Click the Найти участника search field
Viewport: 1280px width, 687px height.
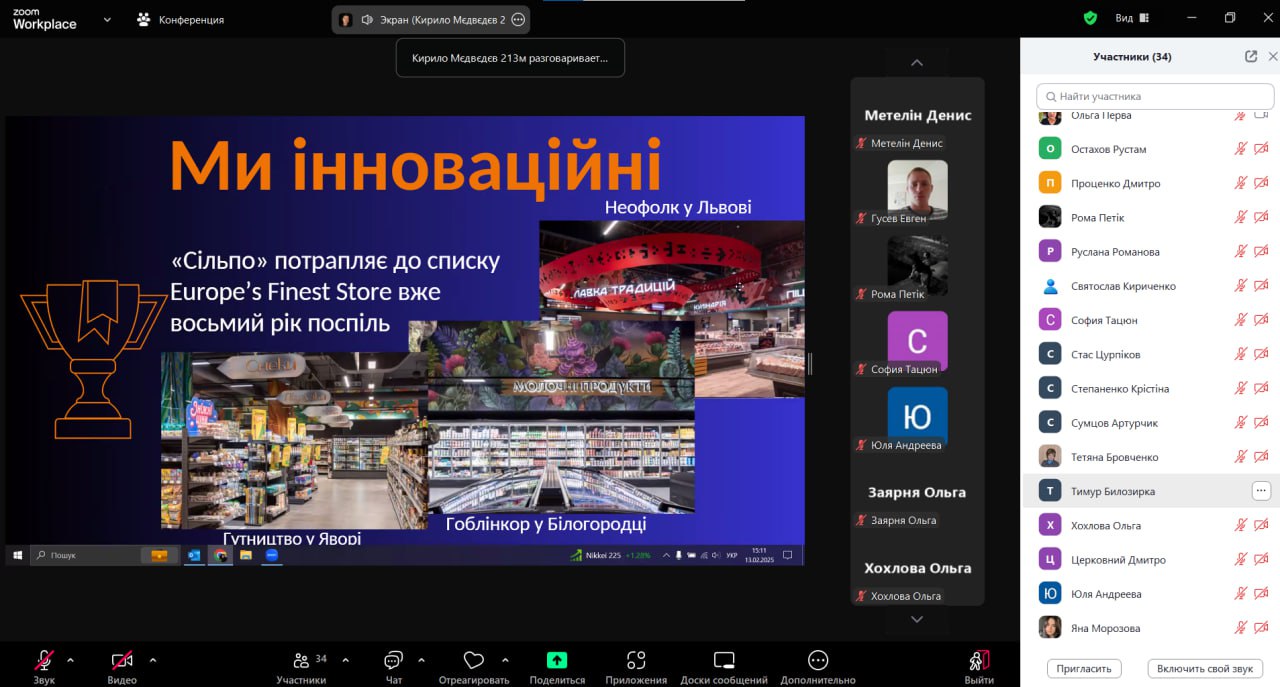click(x=1155, y=96)
